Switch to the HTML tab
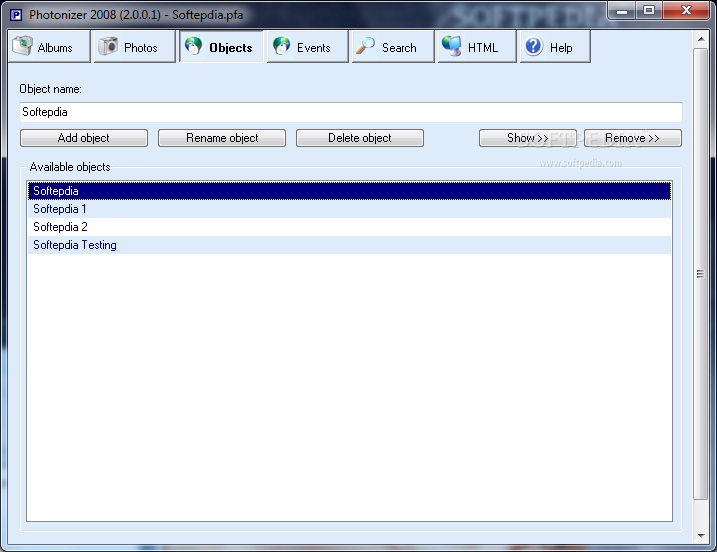 (x=477, y=46)
